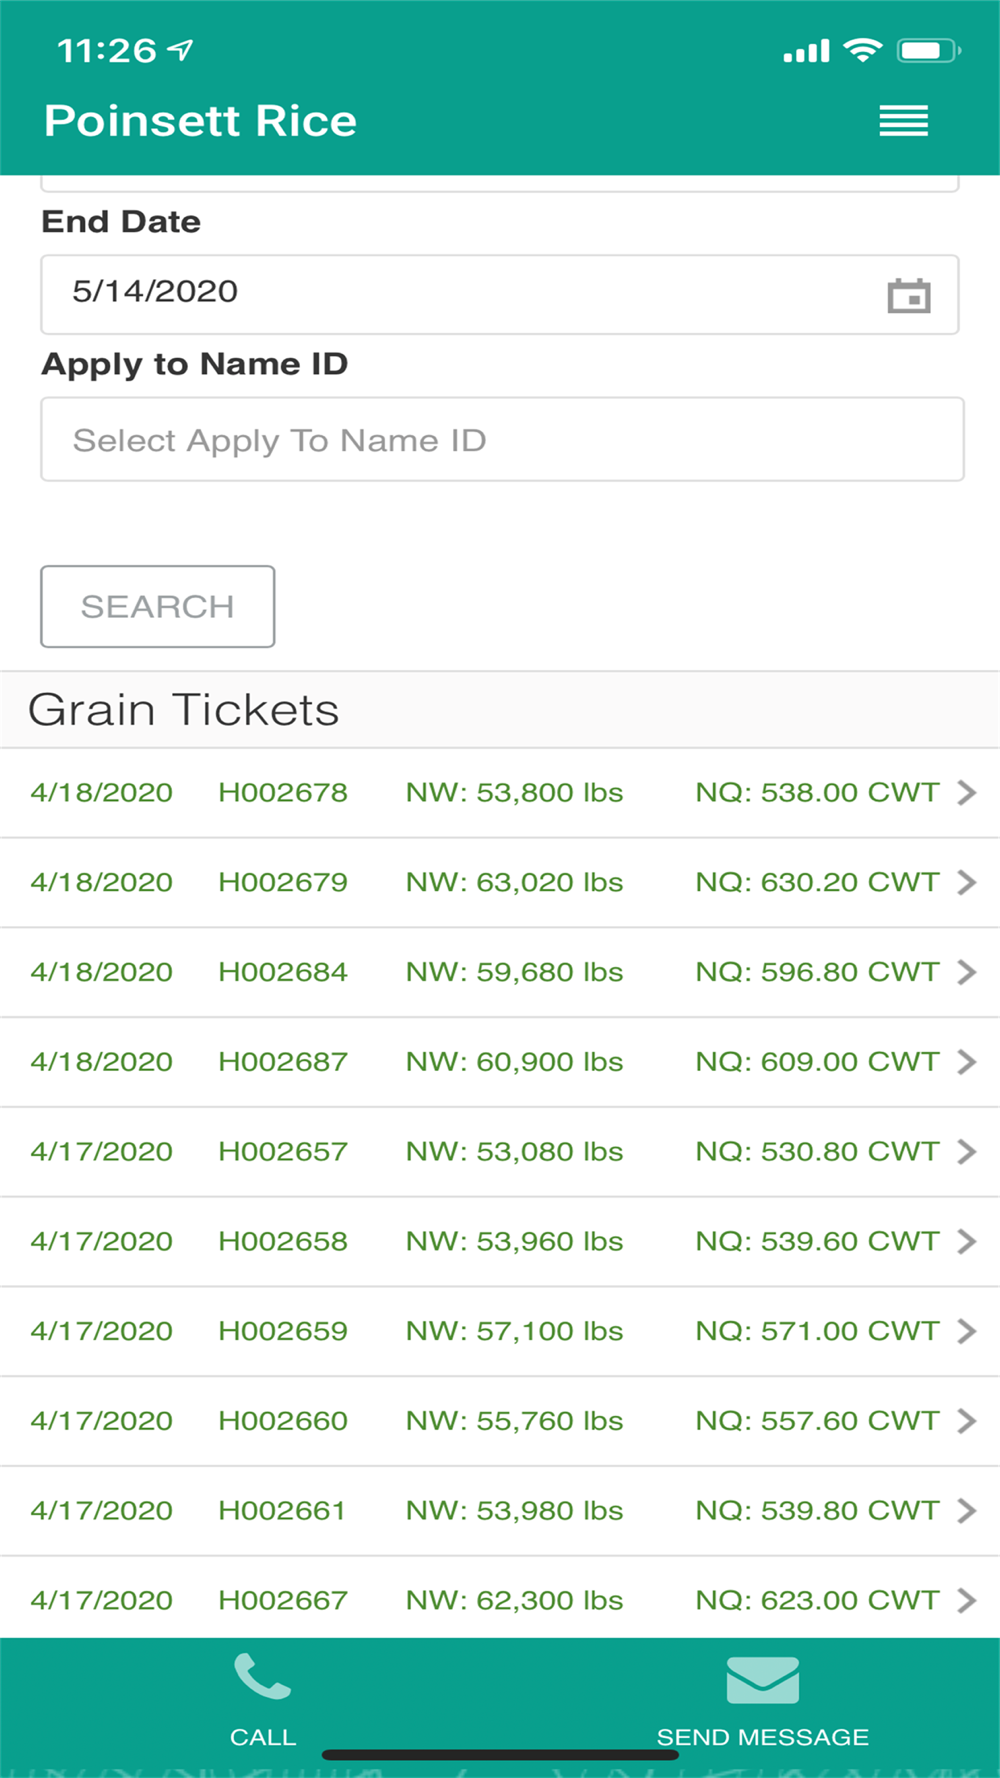
Task: Check the Wi-Fi status icon
Action: (x=862, y=49)
